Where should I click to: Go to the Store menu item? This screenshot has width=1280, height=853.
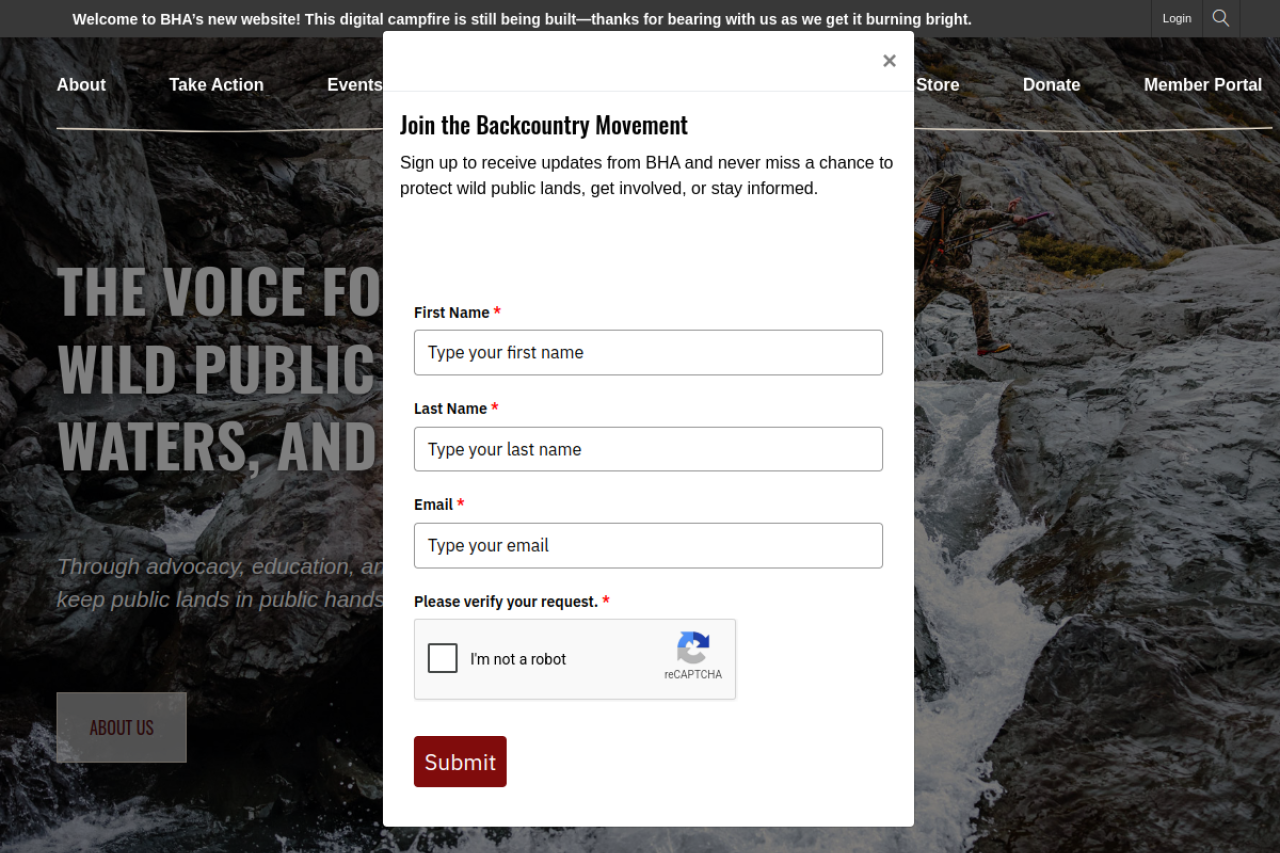pyautogui.click(x=938, y=85)
